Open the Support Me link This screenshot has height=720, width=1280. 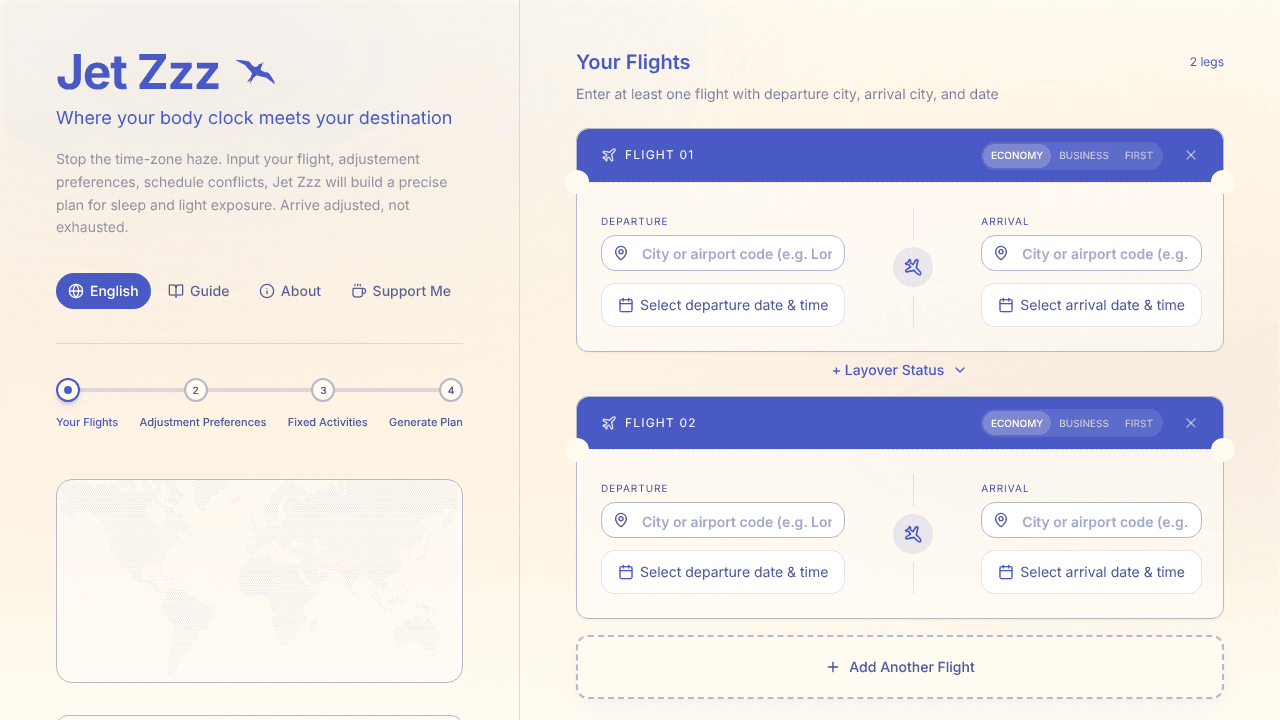tap(401, 291)
